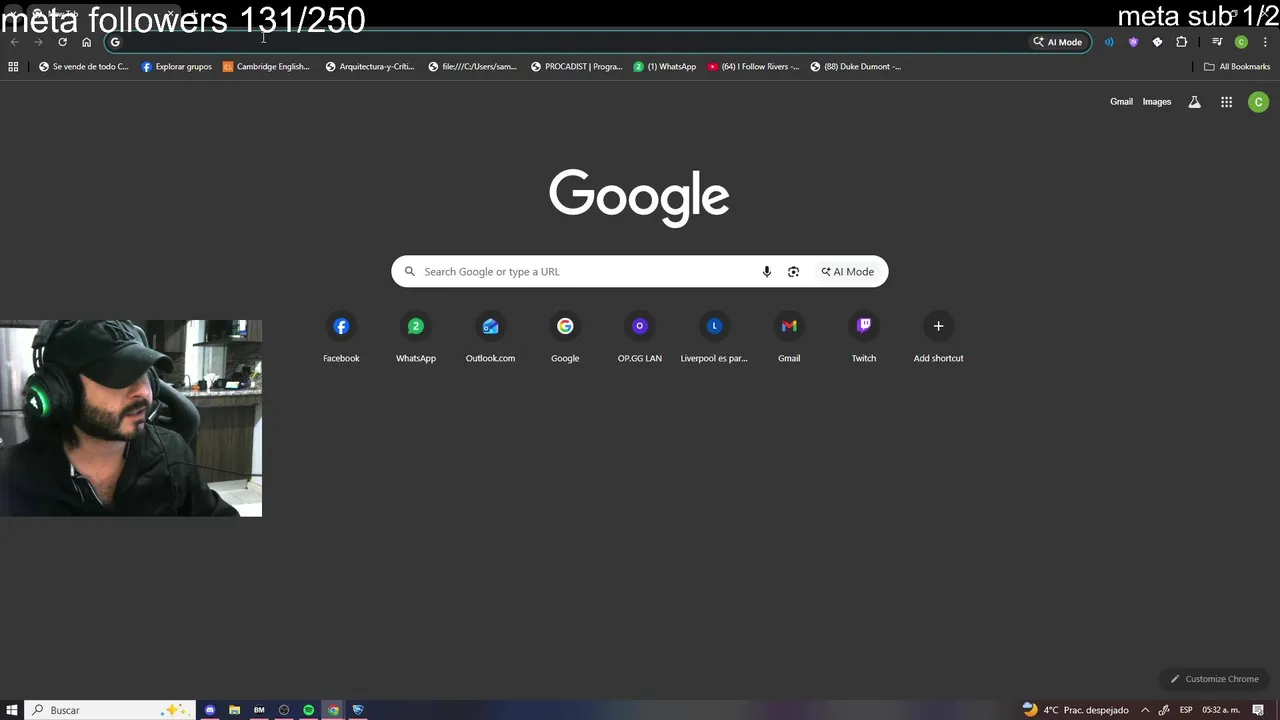Screen dimensions: 1280x720
Task: Open the '(88) Duke Dumont' bookmark
Action: click(856, 67)
